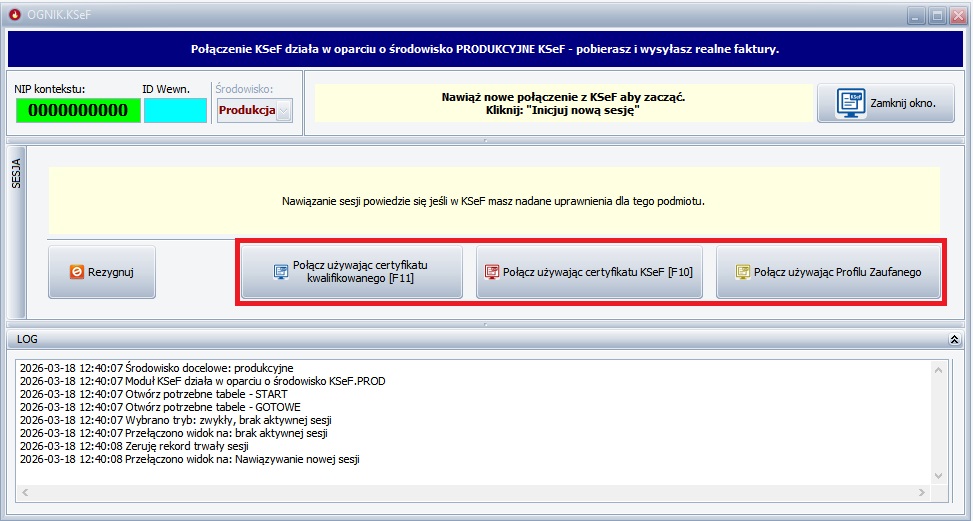Select log line 'Moduł KSeF działa w oparciu'
Screen dimensions: 973x521
pos(202,381)
